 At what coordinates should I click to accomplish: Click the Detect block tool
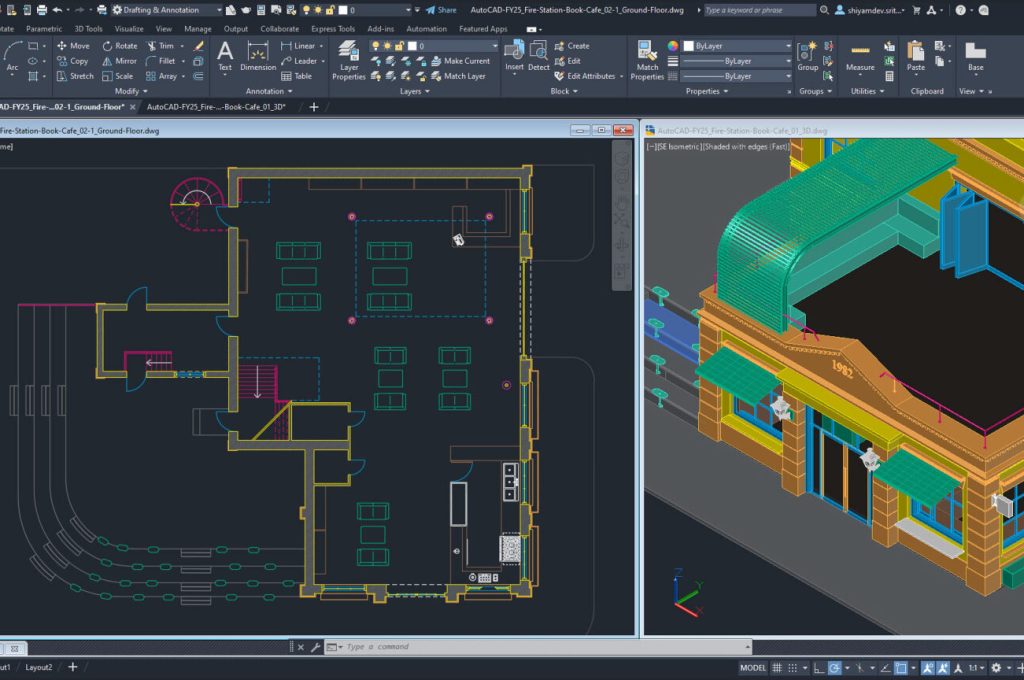(538, 56)
